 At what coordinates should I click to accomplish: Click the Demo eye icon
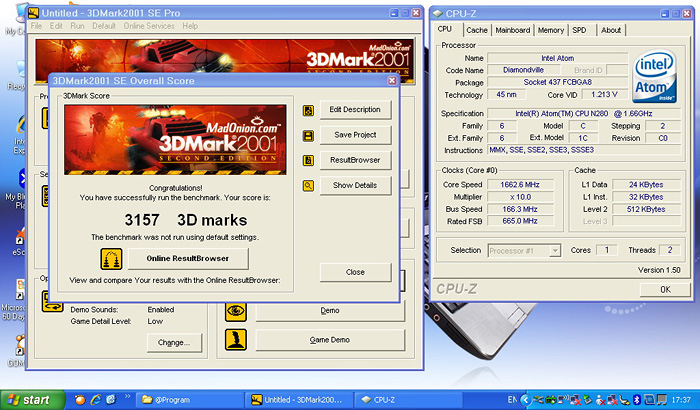(x=236, y=310)
